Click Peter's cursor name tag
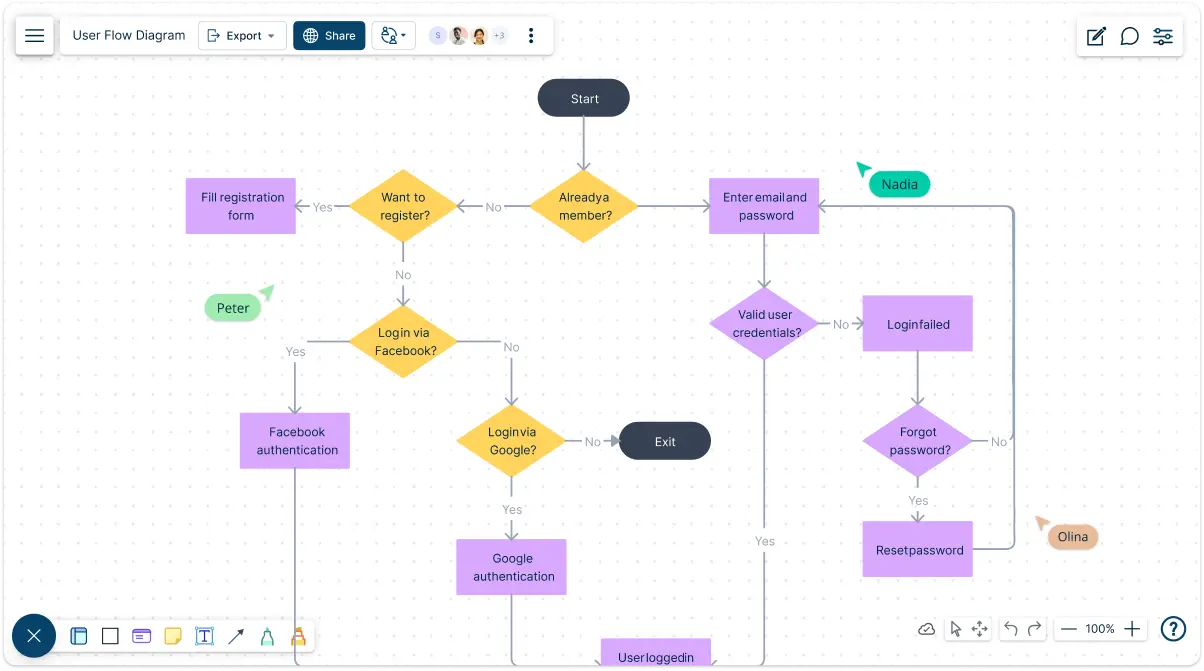This screenshot has width=1204, height=671. coord(233,308)
